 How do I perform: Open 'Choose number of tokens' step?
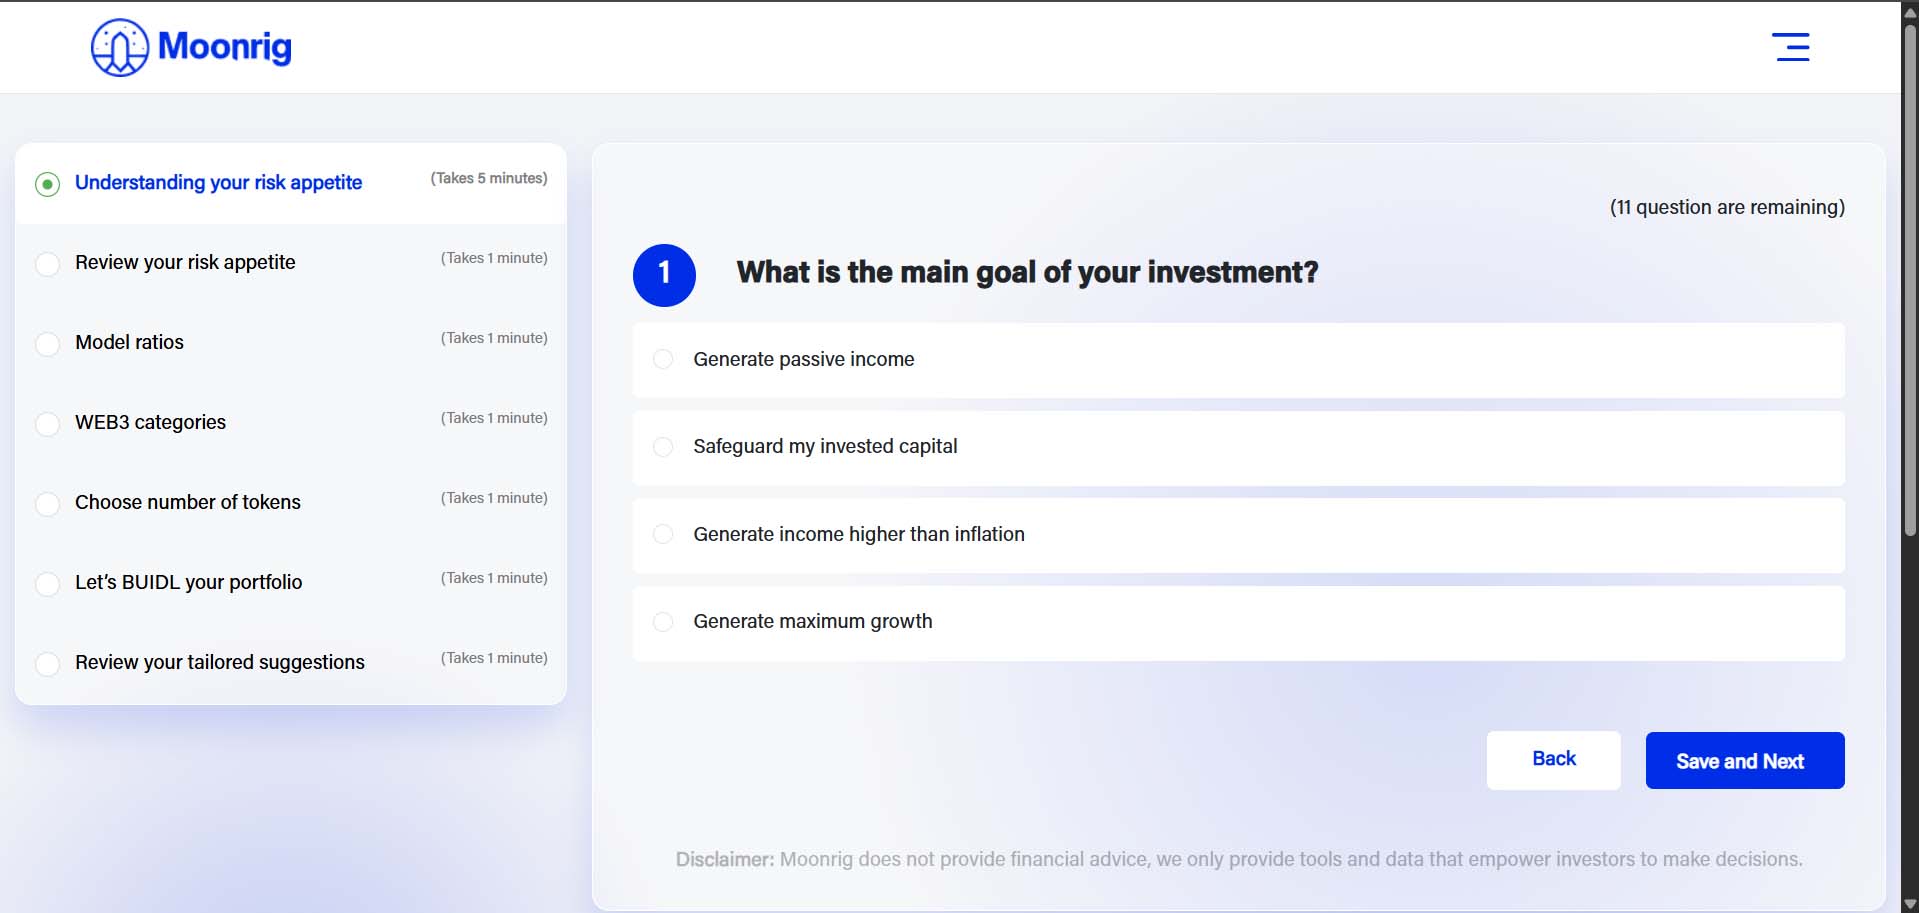291,503
